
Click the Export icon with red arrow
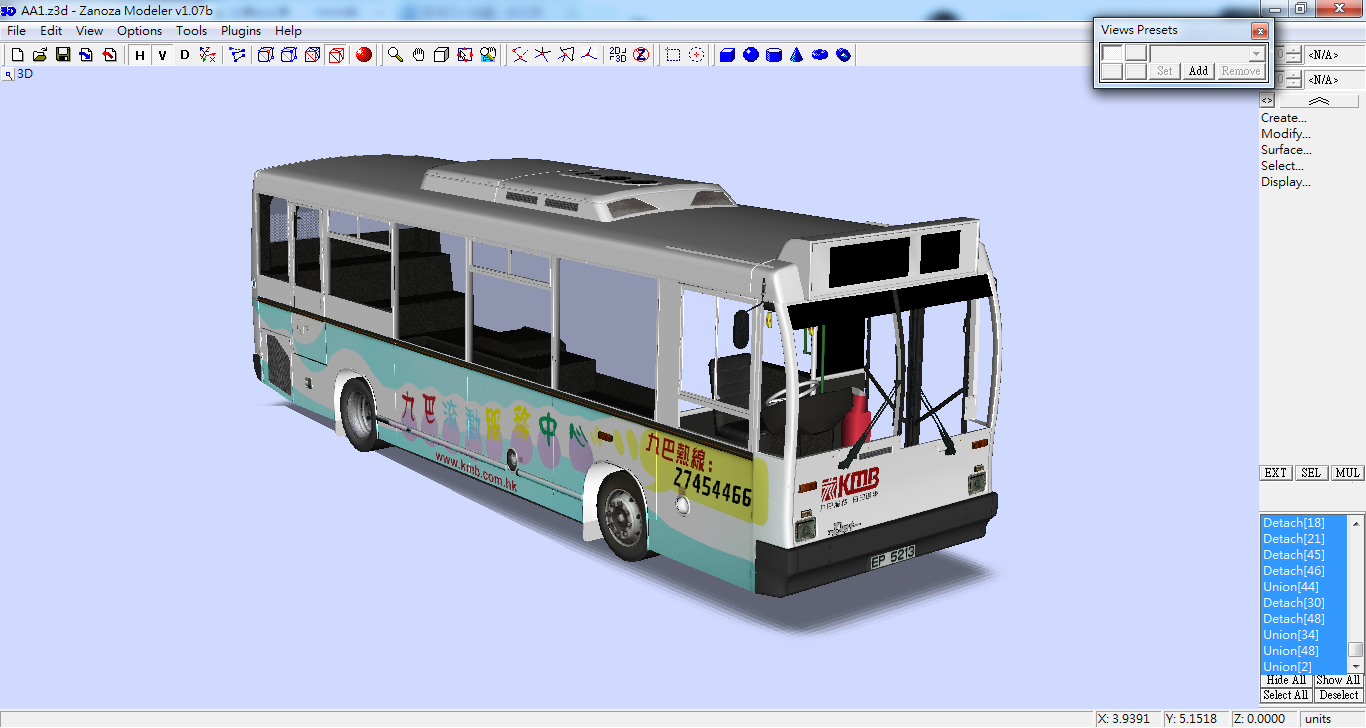pyautogui.click(x=109, y=55)
